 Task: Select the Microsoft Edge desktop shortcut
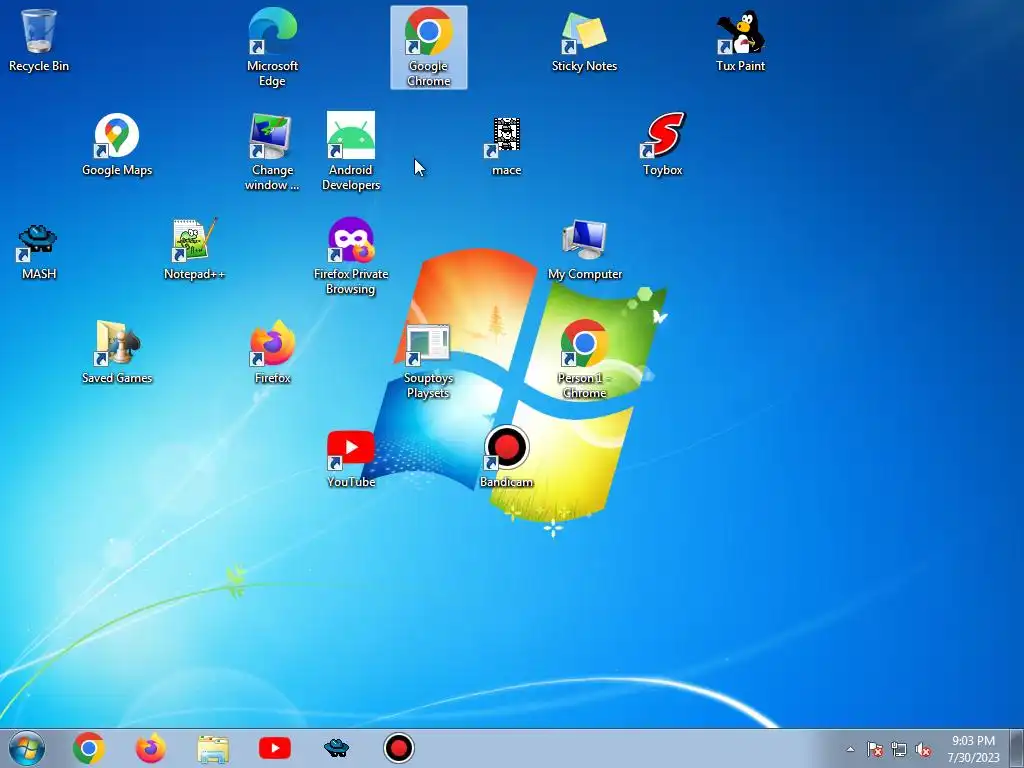[x=272, y=47]
